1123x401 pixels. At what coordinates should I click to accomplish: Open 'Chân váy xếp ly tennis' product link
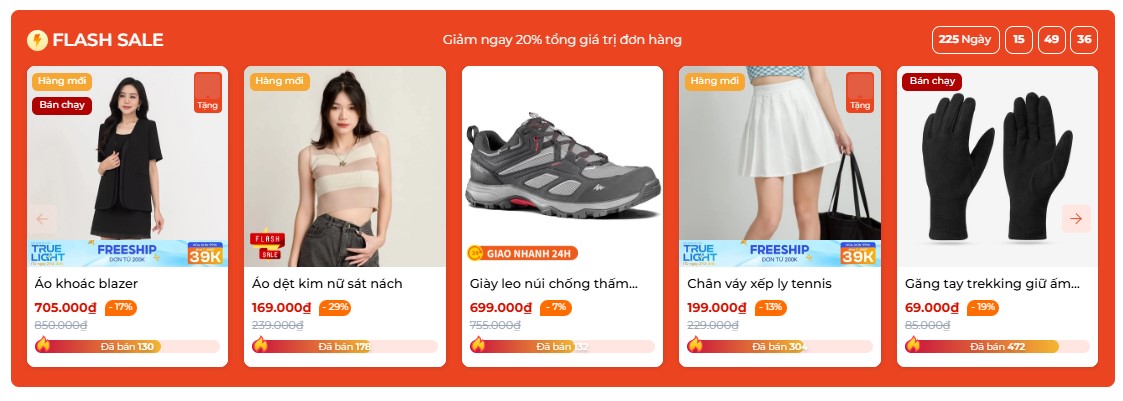pos(759,284)
